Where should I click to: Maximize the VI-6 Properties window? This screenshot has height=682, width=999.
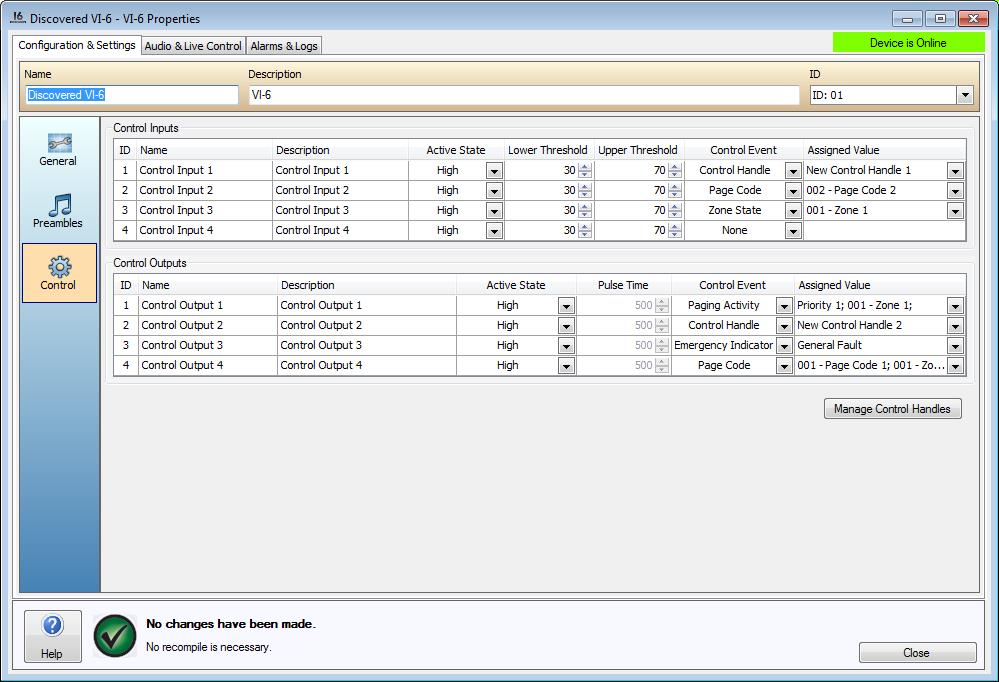940,18
